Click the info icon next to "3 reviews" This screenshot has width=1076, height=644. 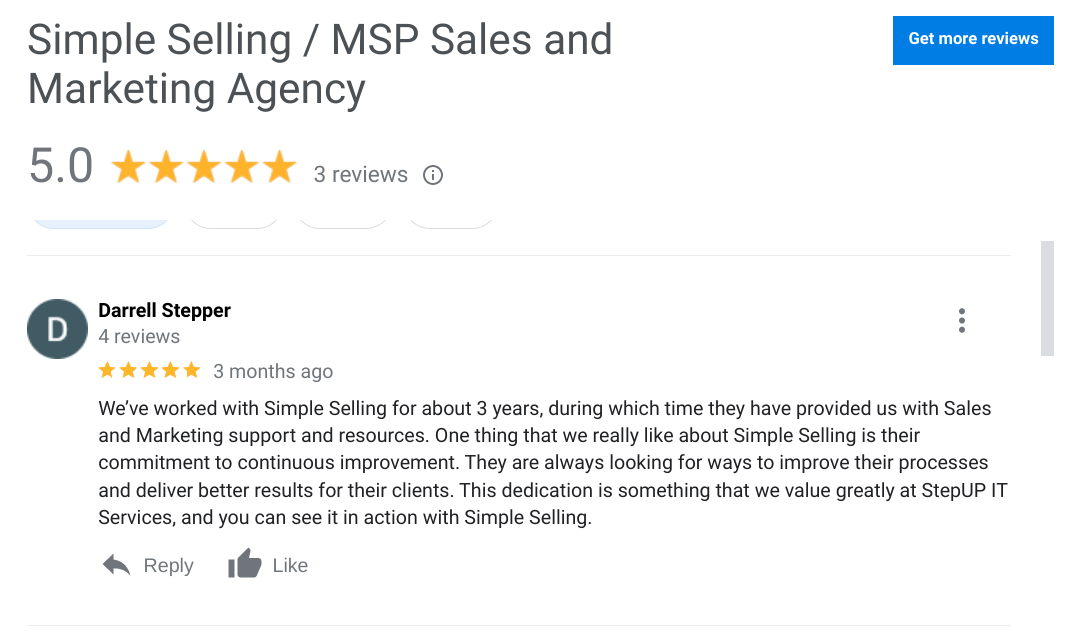pyautogui.click(x=432, y=175)
